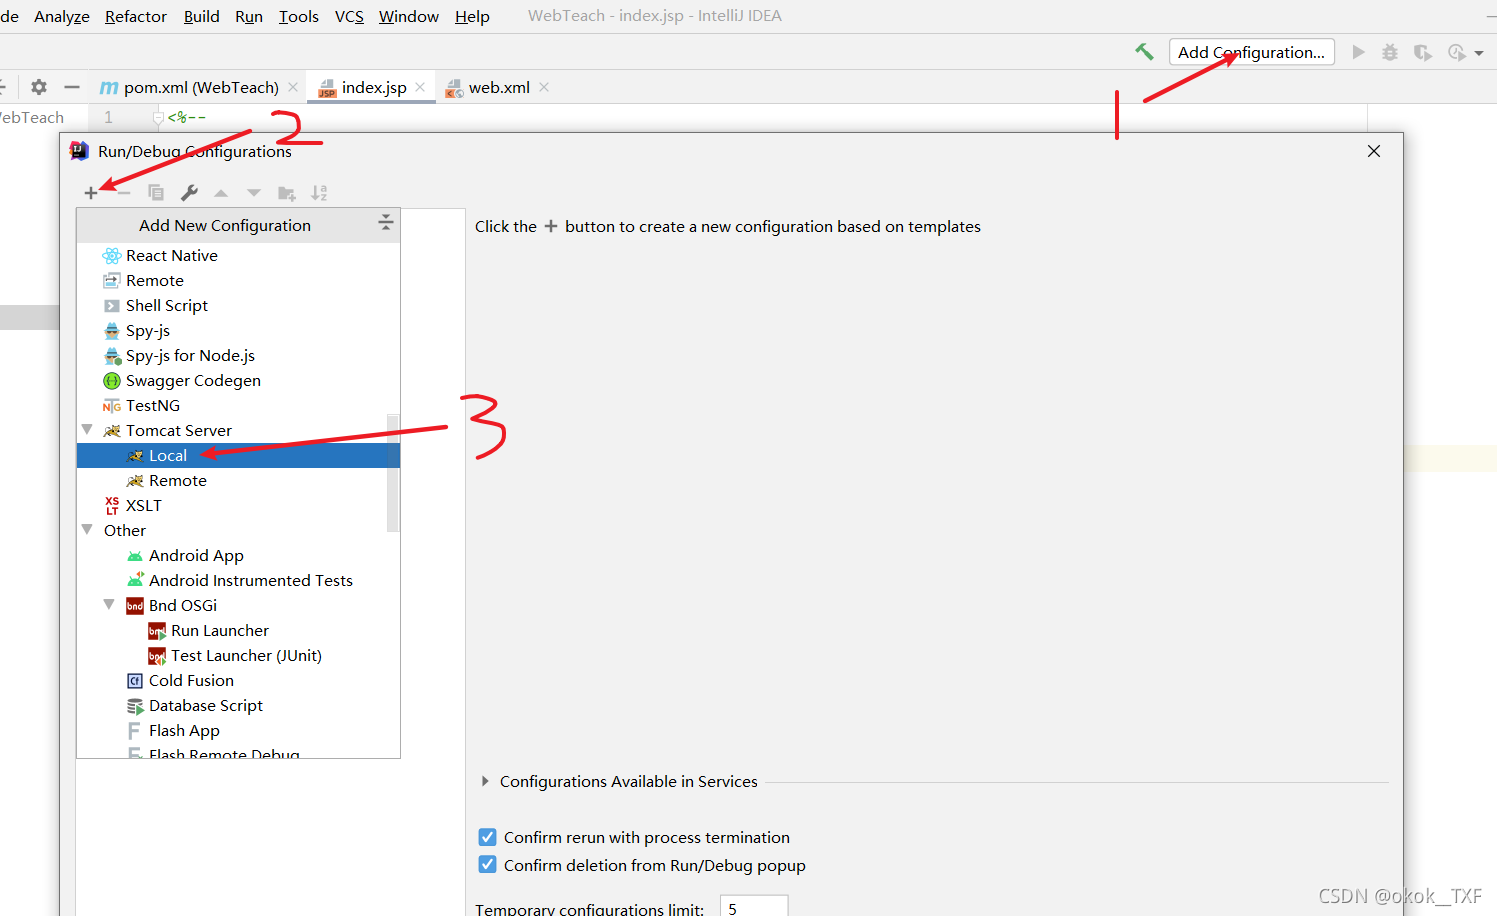Screen dimensions: 1497x916
Task: Select Test Launcher (JUnit) item
Action: click(238, 656)
